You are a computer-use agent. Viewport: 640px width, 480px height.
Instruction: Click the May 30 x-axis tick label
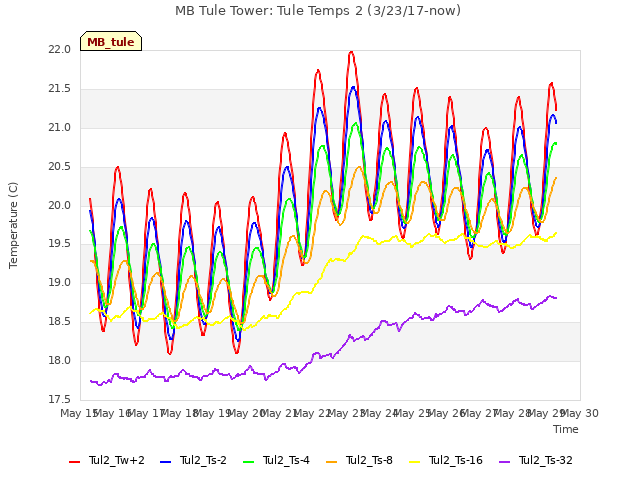tap(580, 413)
